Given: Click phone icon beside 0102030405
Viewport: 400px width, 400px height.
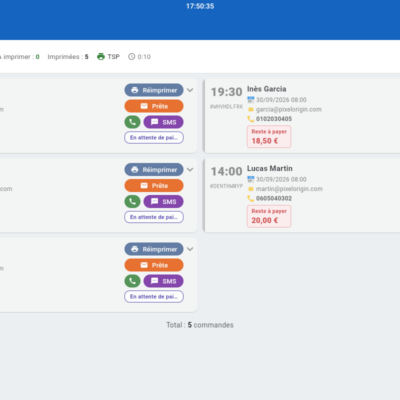Looking at the screenshot, I should pos(250,119).
